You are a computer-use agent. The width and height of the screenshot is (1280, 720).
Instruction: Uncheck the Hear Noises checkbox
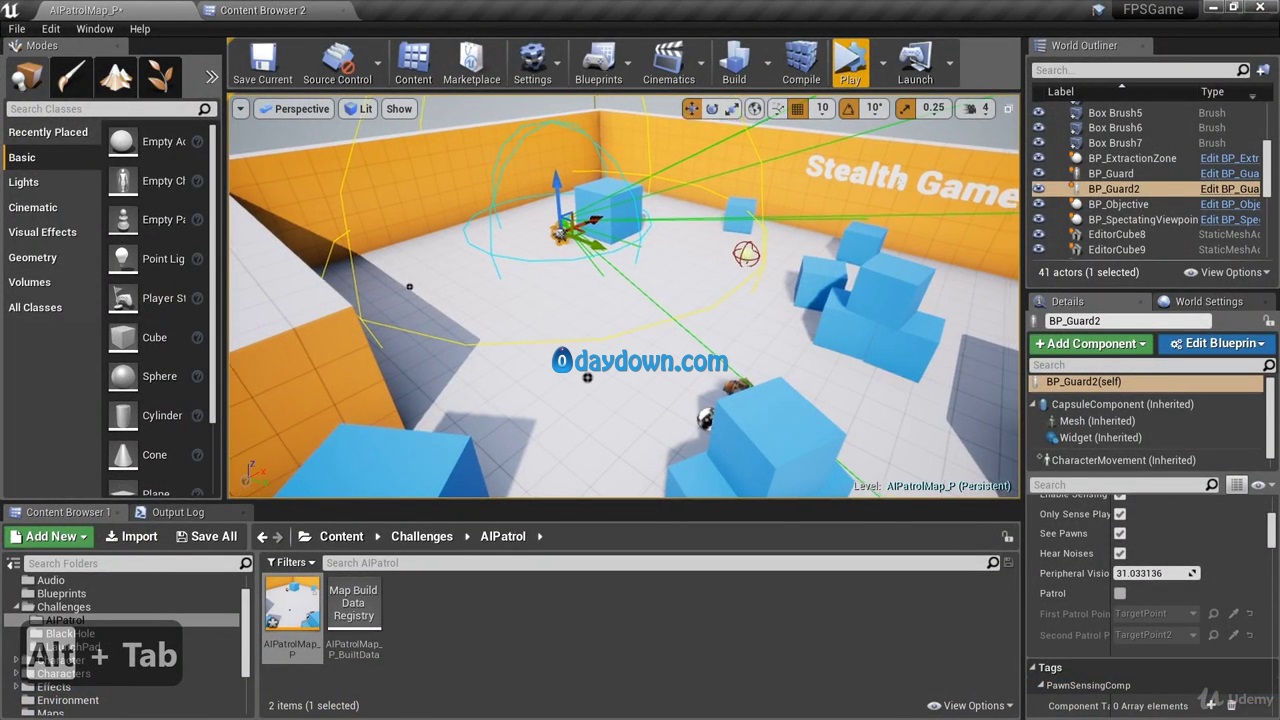pyautogui.click(x=1120, y=553)
